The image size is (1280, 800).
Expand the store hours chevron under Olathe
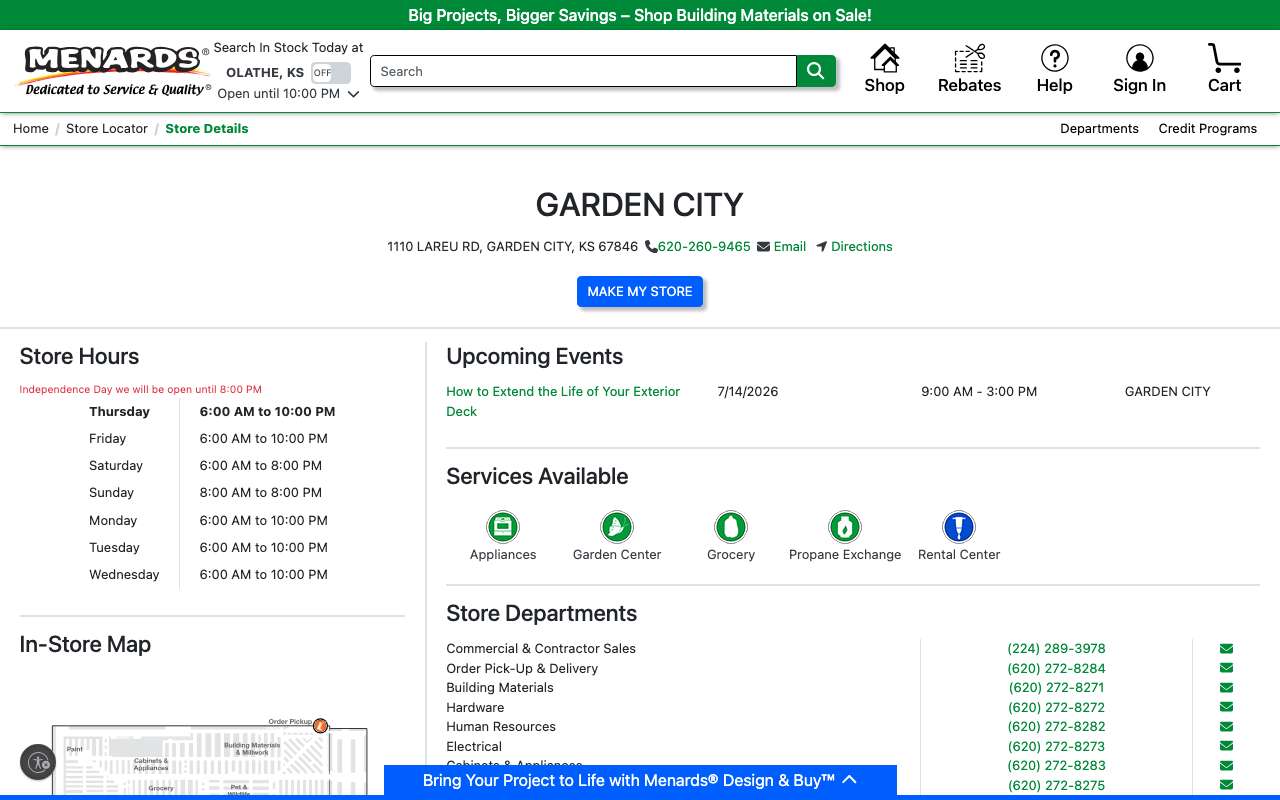coord(353,94)
